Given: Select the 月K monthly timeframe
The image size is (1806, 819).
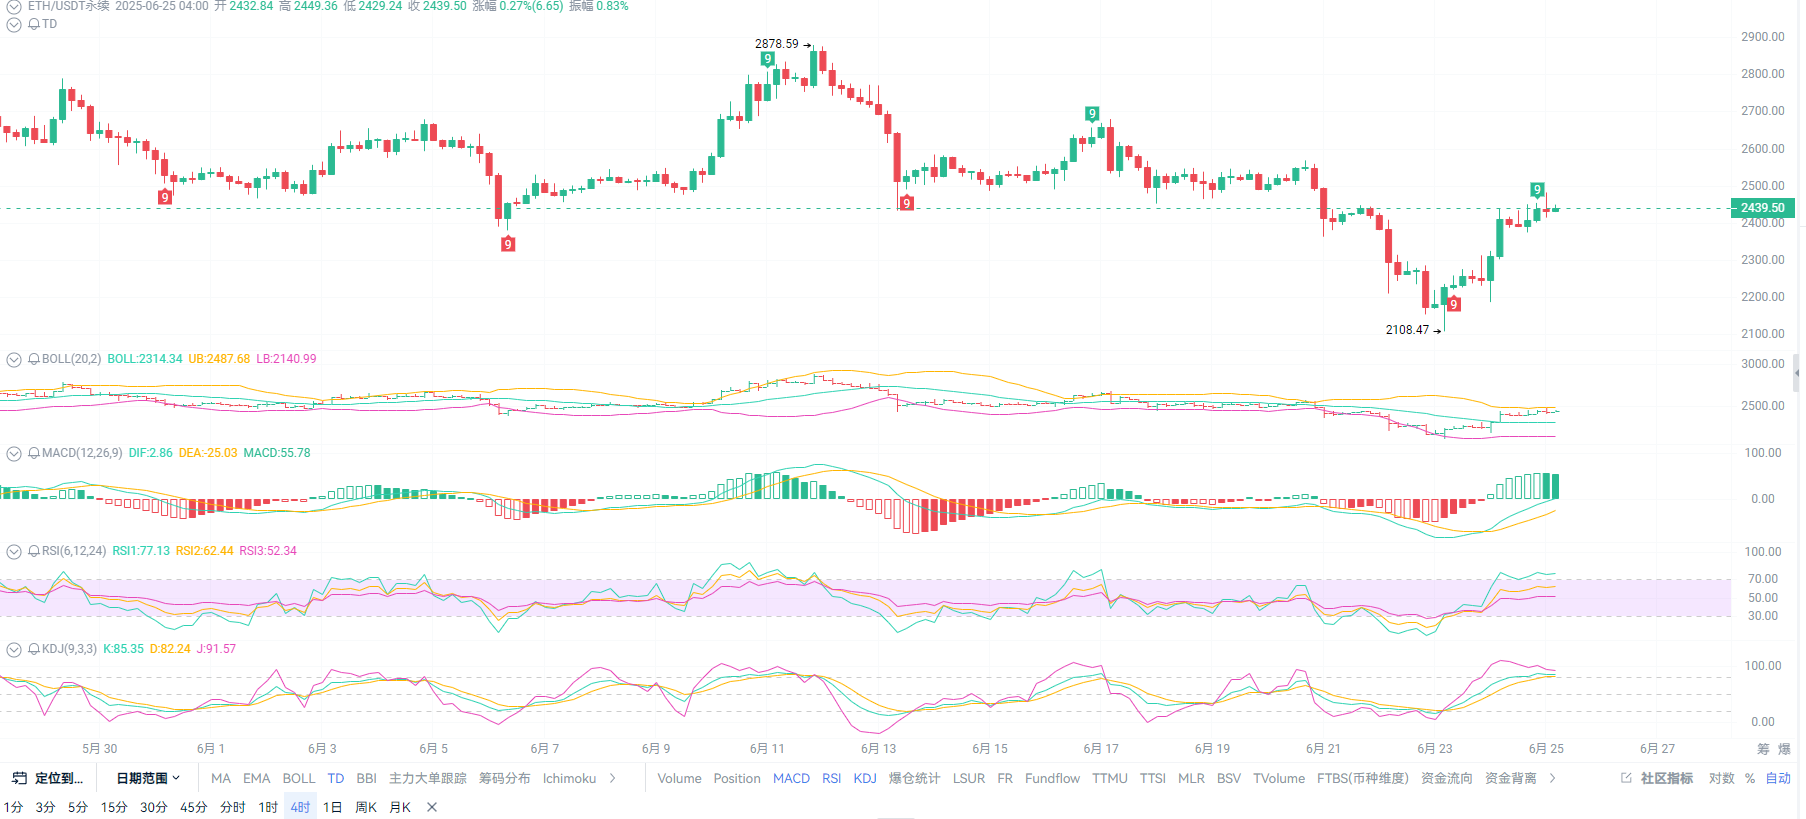Looking at the screenshot, I should (x=400, y=807).
